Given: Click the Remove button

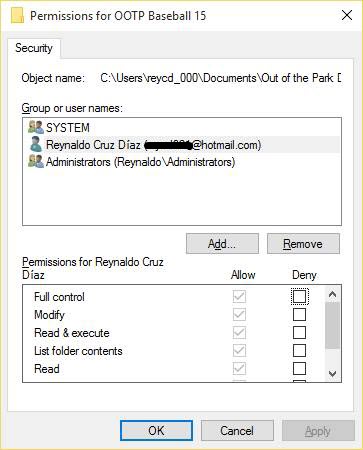Looking at the screenshot, I should pos(303,244).
